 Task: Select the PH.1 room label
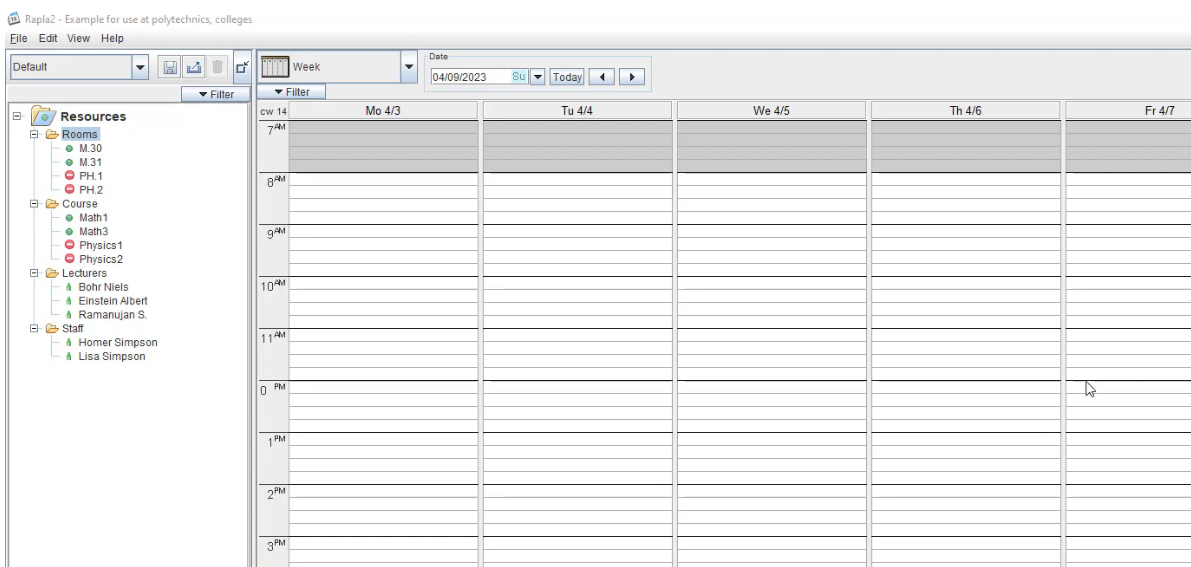tap(90, 176)
